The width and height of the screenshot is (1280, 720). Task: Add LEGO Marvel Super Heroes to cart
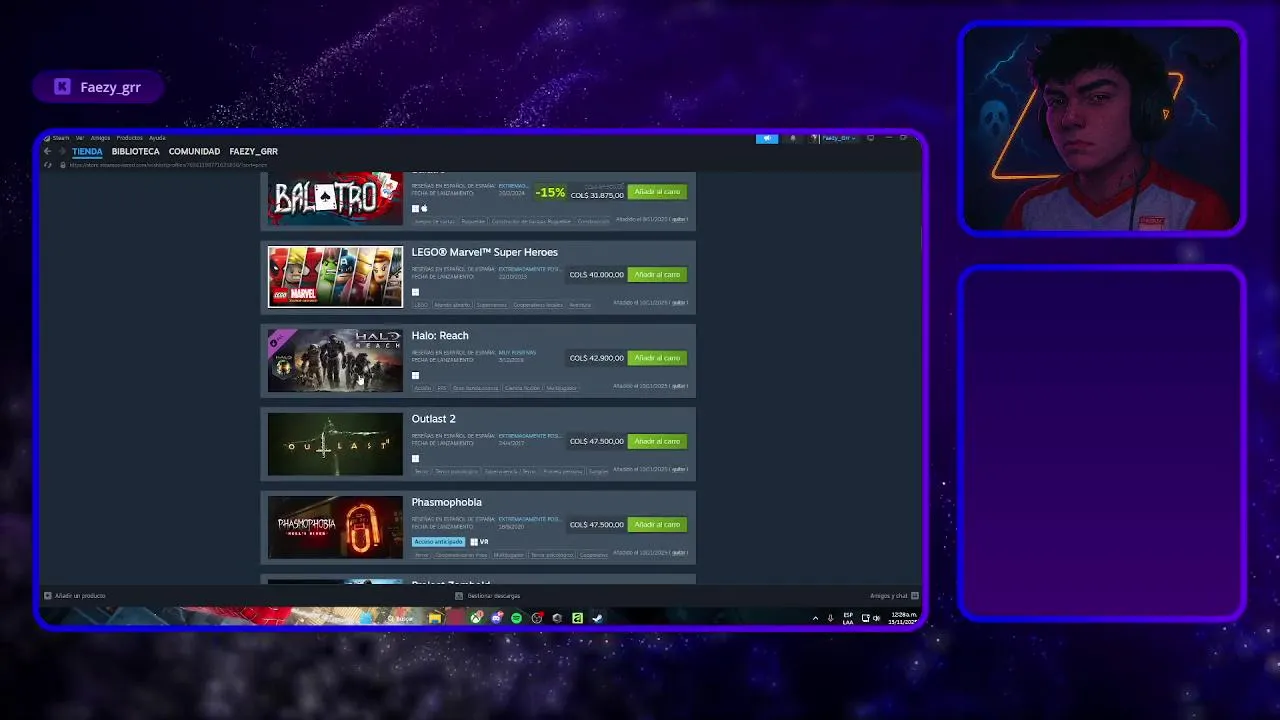657,275
